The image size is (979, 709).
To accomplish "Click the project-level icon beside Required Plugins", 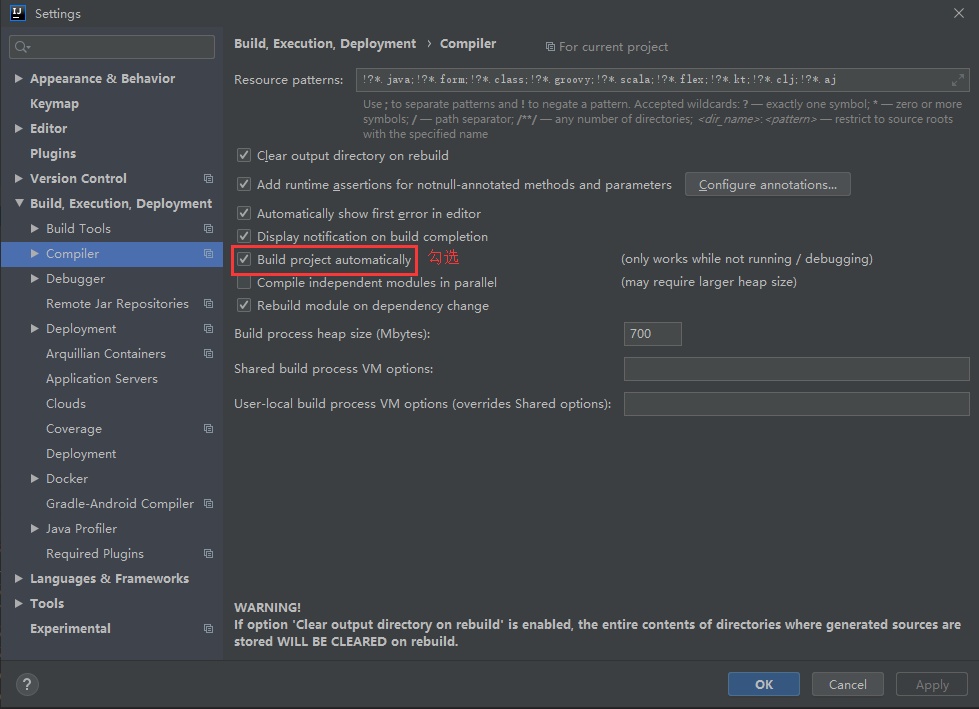I will point(209,553).
